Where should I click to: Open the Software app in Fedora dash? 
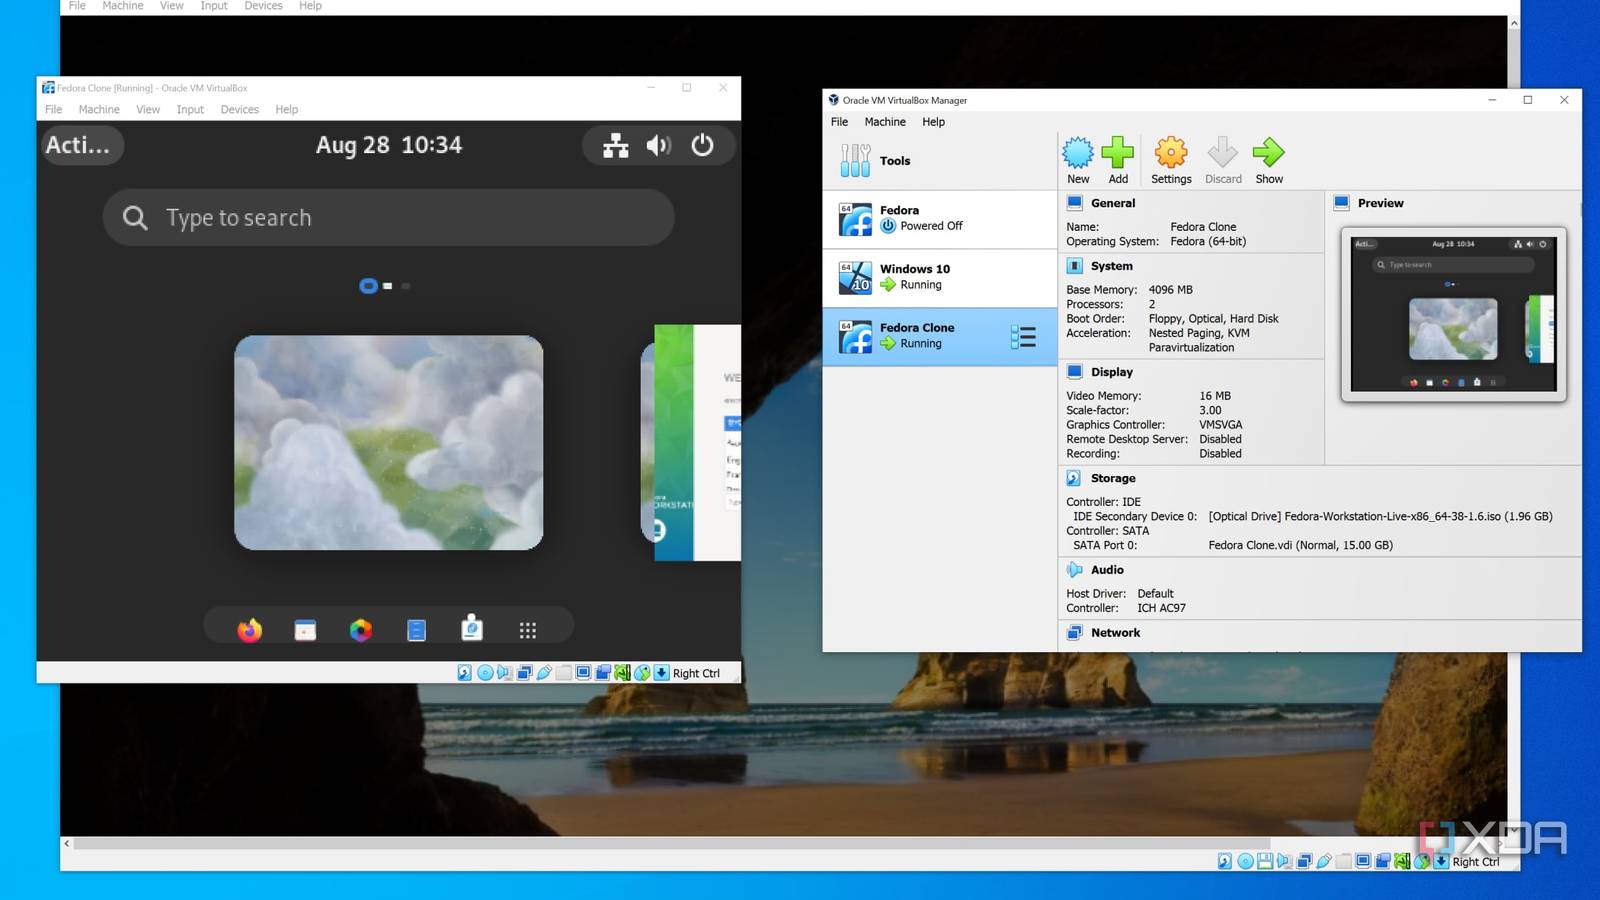[472, 628]
